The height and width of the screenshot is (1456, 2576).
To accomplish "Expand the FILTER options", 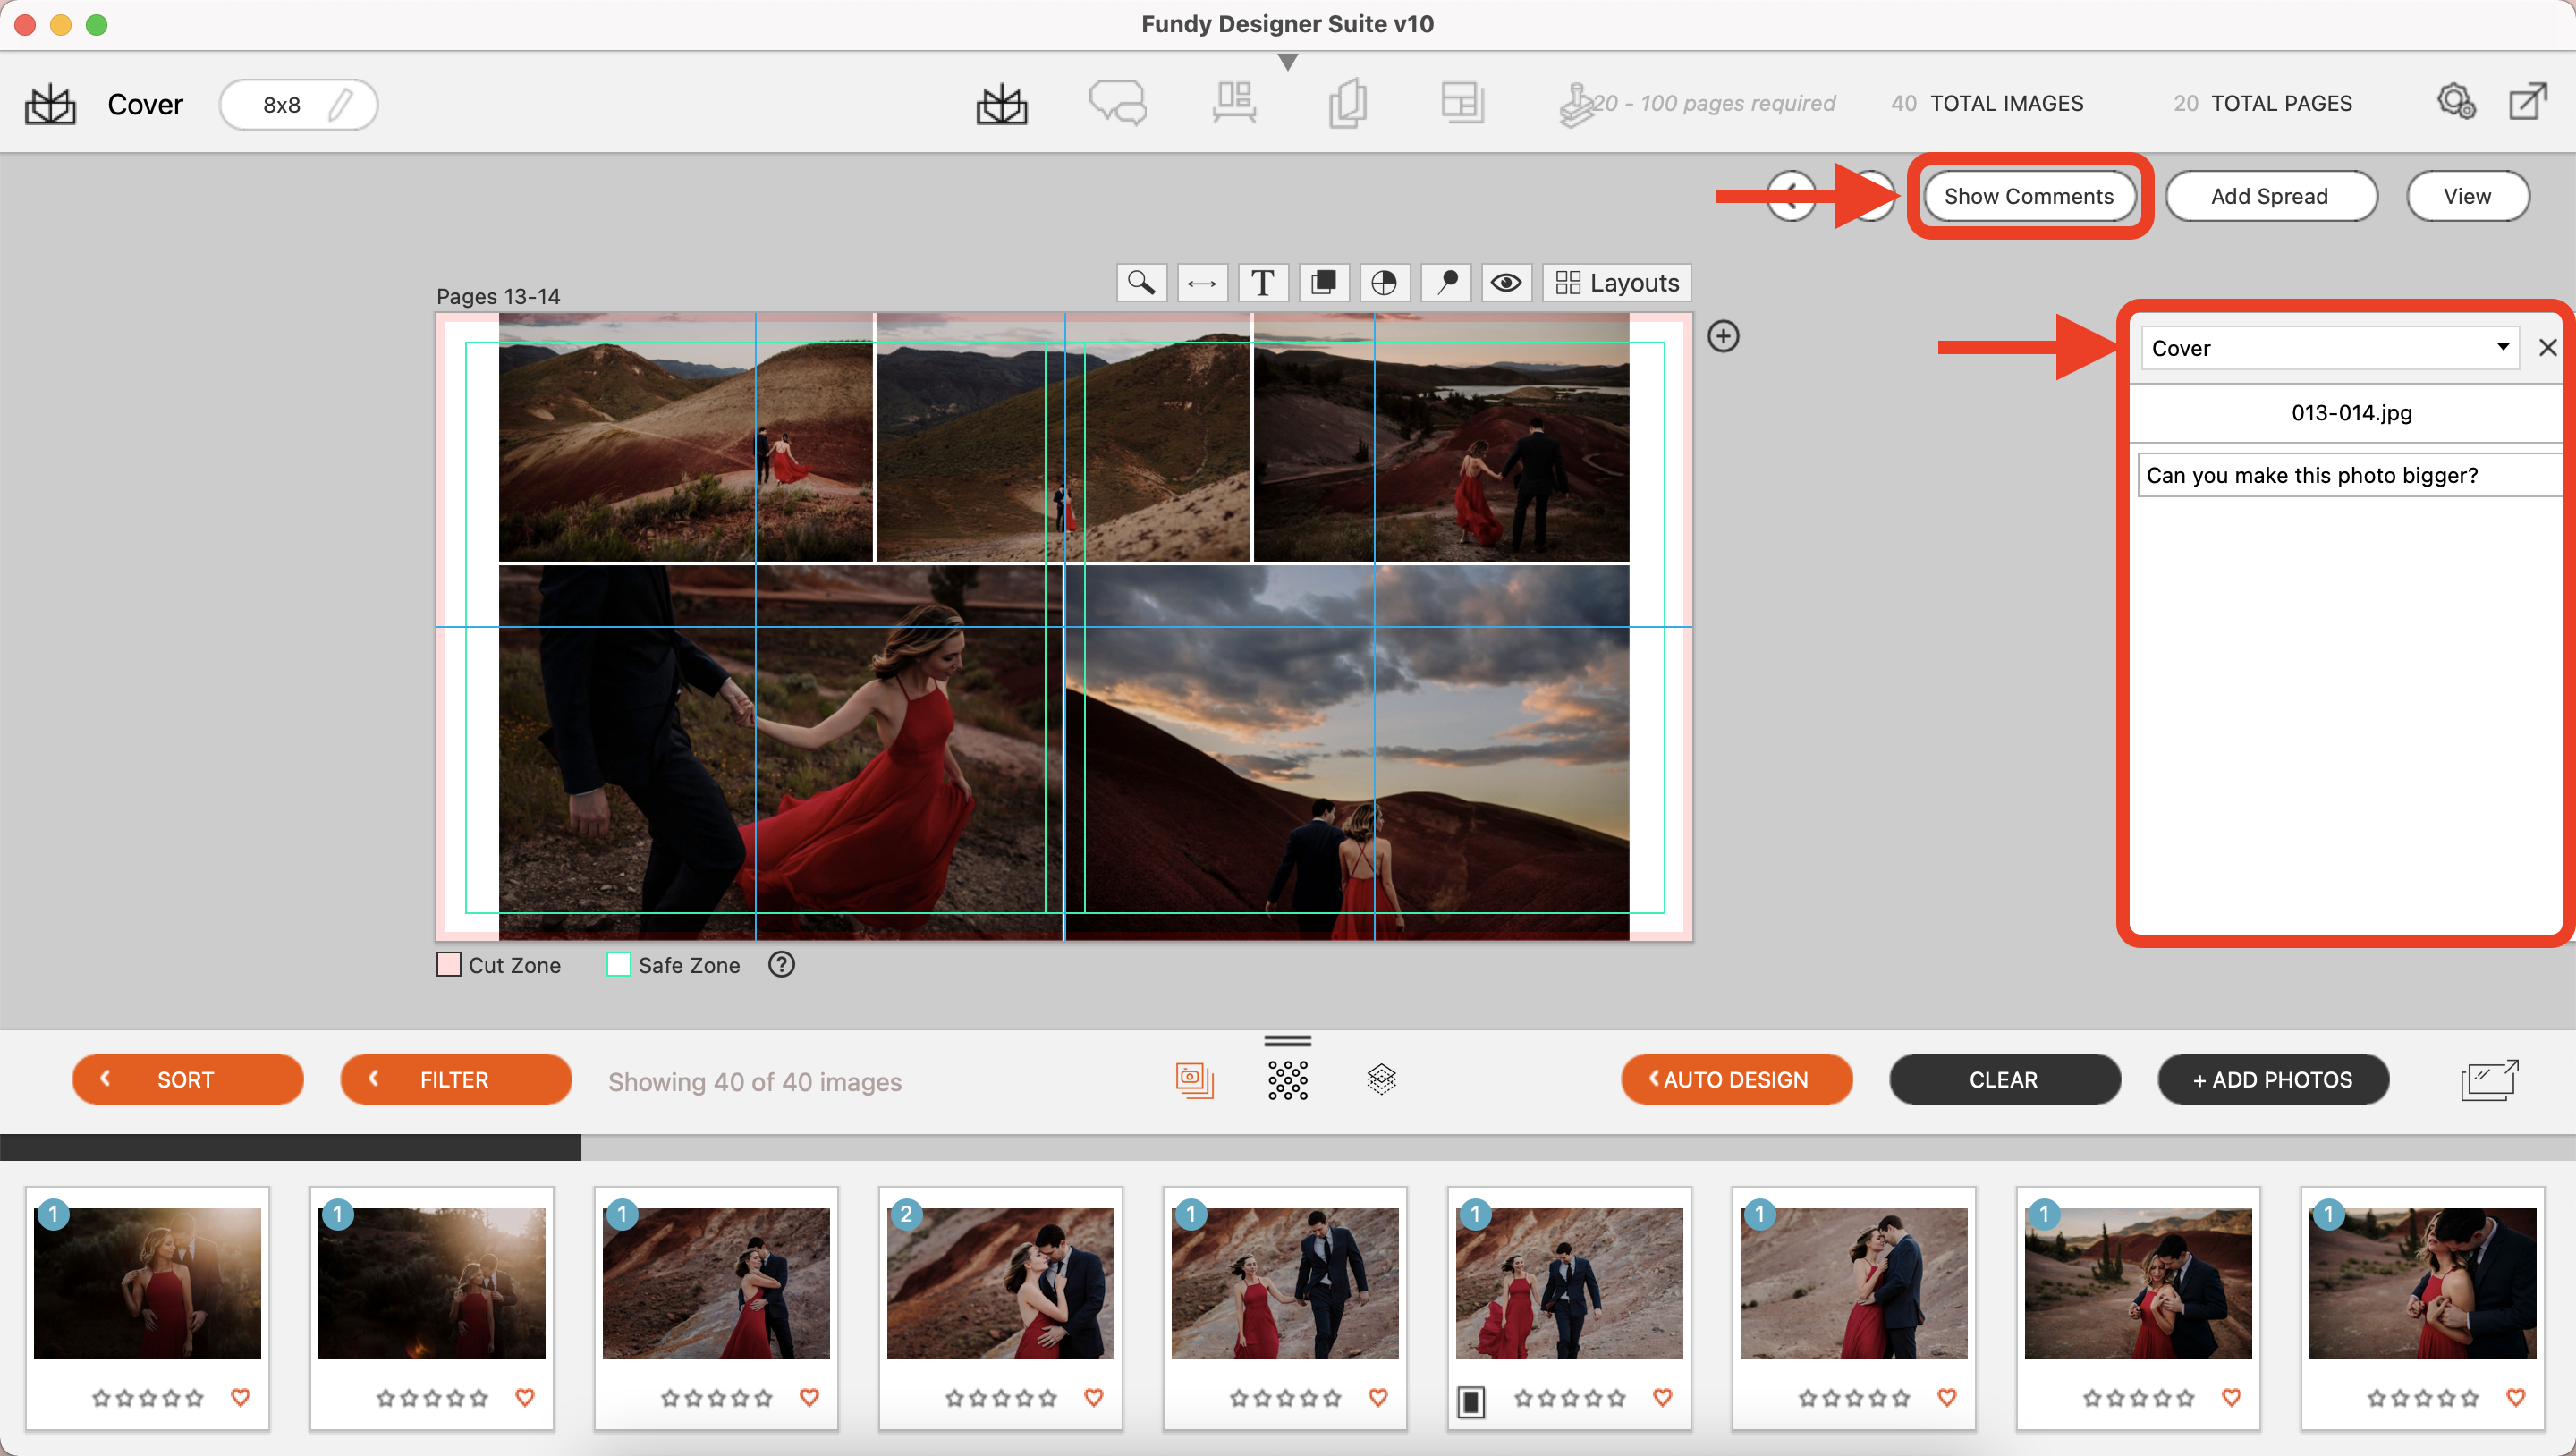I will point(455,1080).
